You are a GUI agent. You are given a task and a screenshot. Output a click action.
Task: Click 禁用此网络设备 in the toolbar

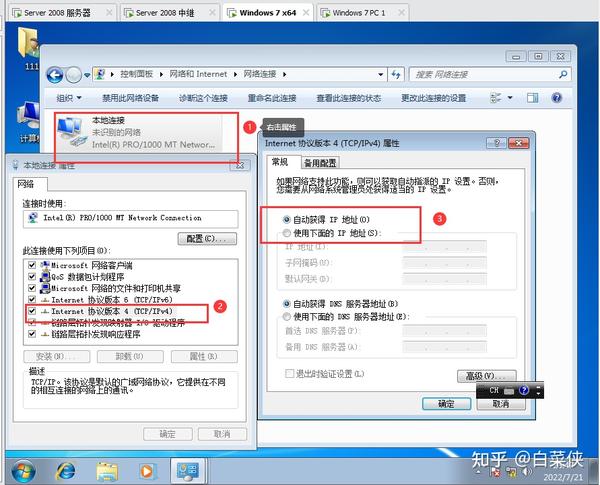pyautogui.click(x=130, y=98)
